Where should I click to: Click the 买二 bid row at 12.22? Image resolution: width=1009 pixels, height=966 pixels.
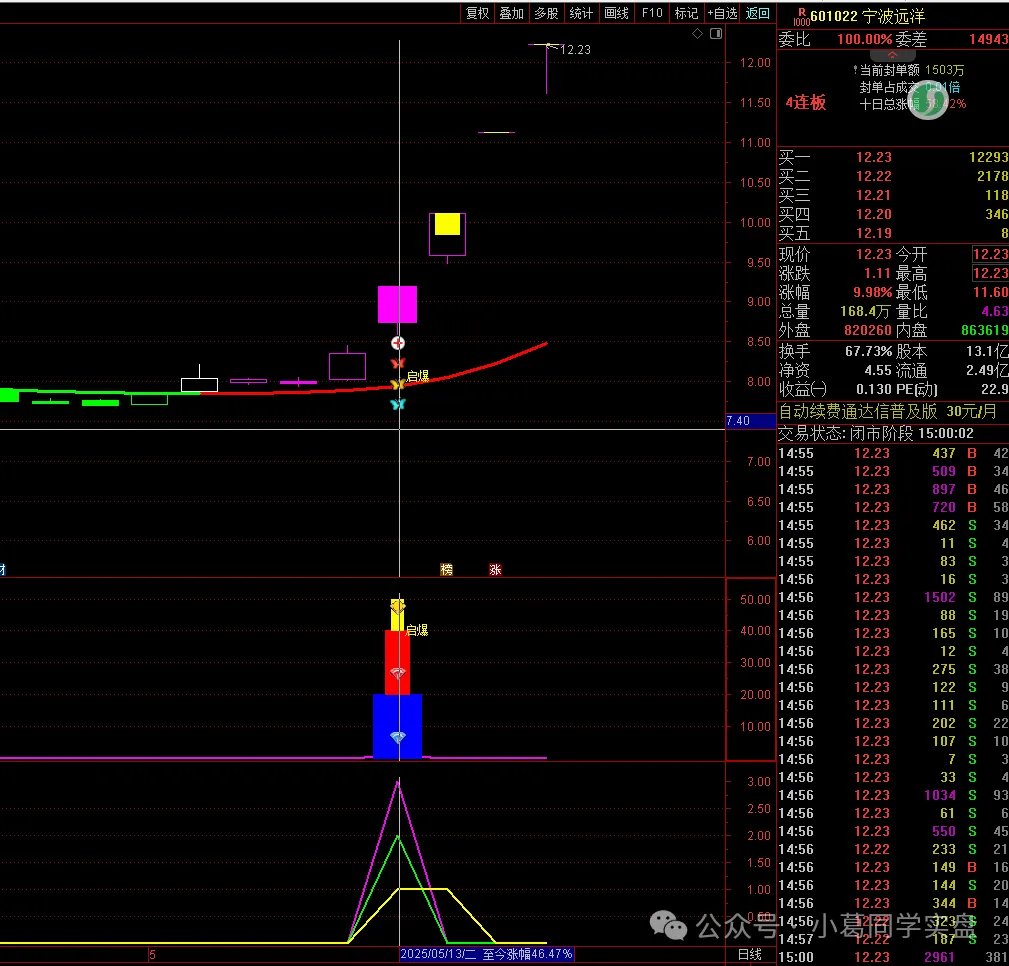pos(893,176)
